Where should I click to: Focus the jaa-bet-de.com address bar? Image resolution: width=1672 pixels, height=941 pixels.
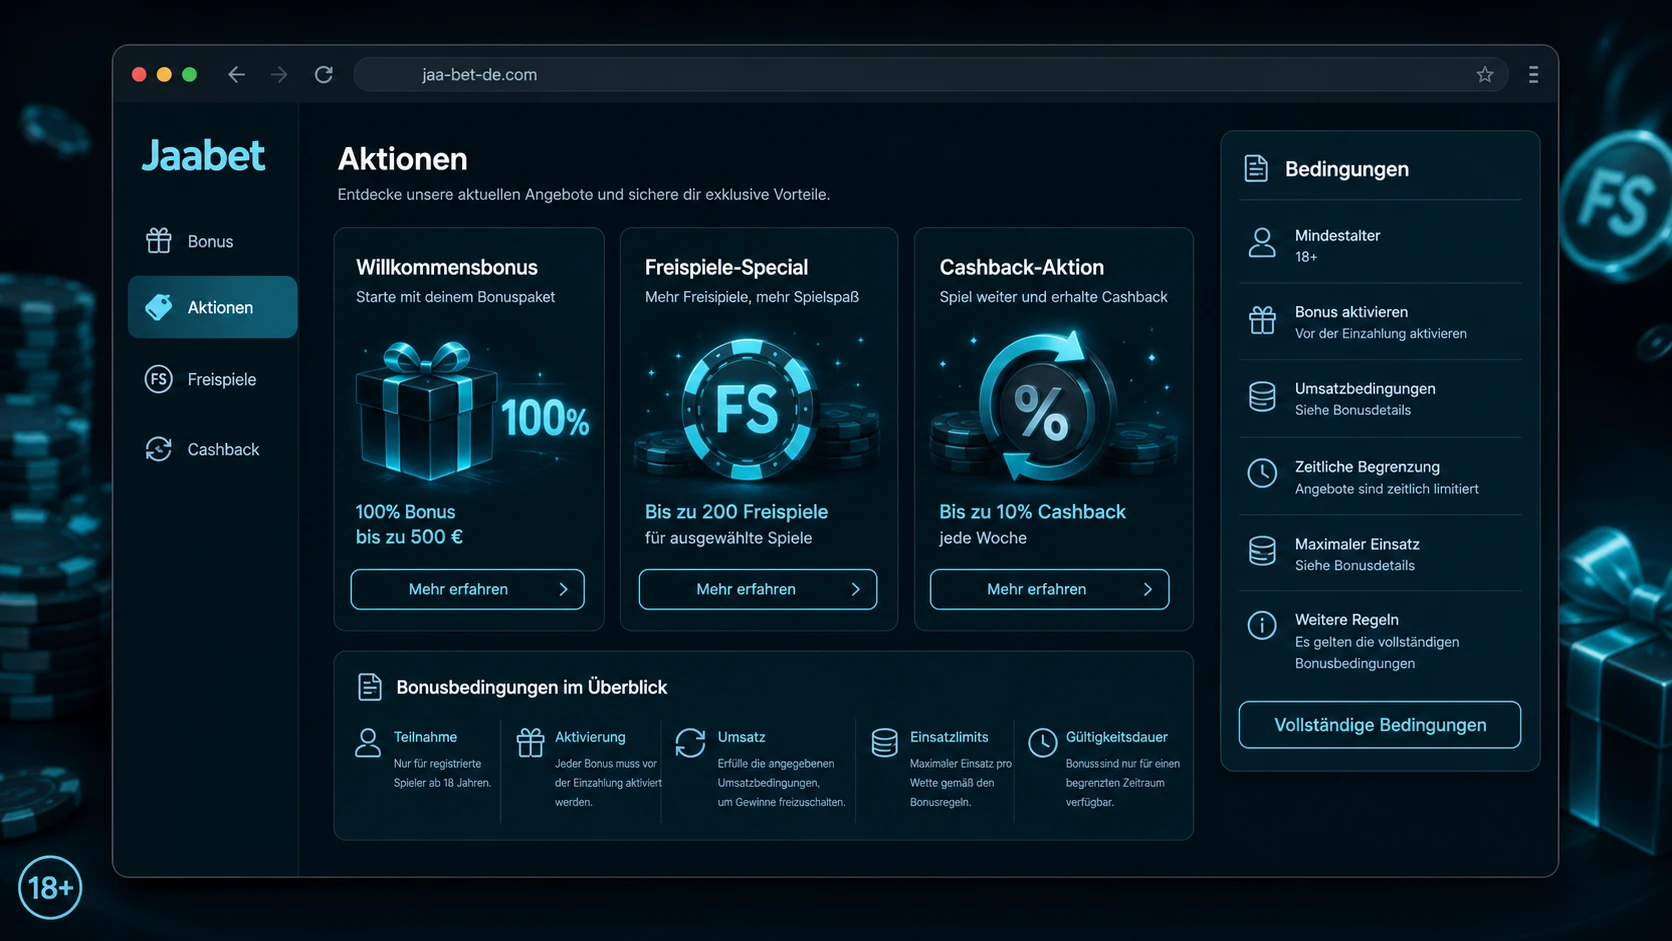[x=932, y=75]
